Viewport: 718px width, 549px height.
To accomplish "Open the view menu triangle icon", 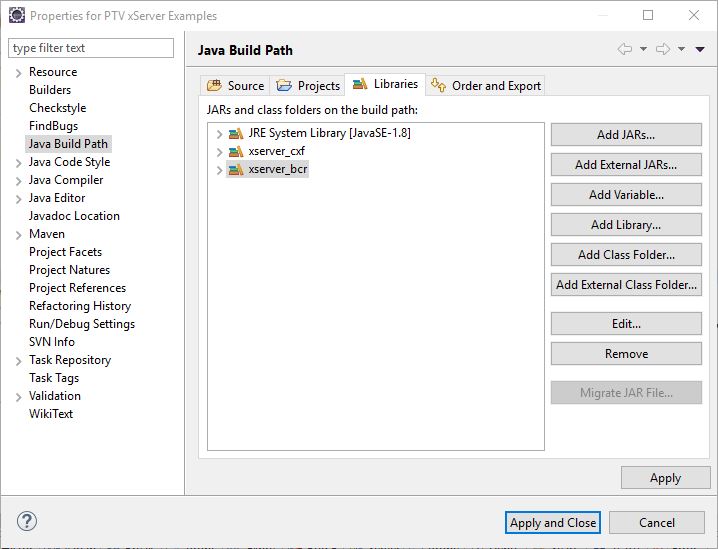I will 700,49.
